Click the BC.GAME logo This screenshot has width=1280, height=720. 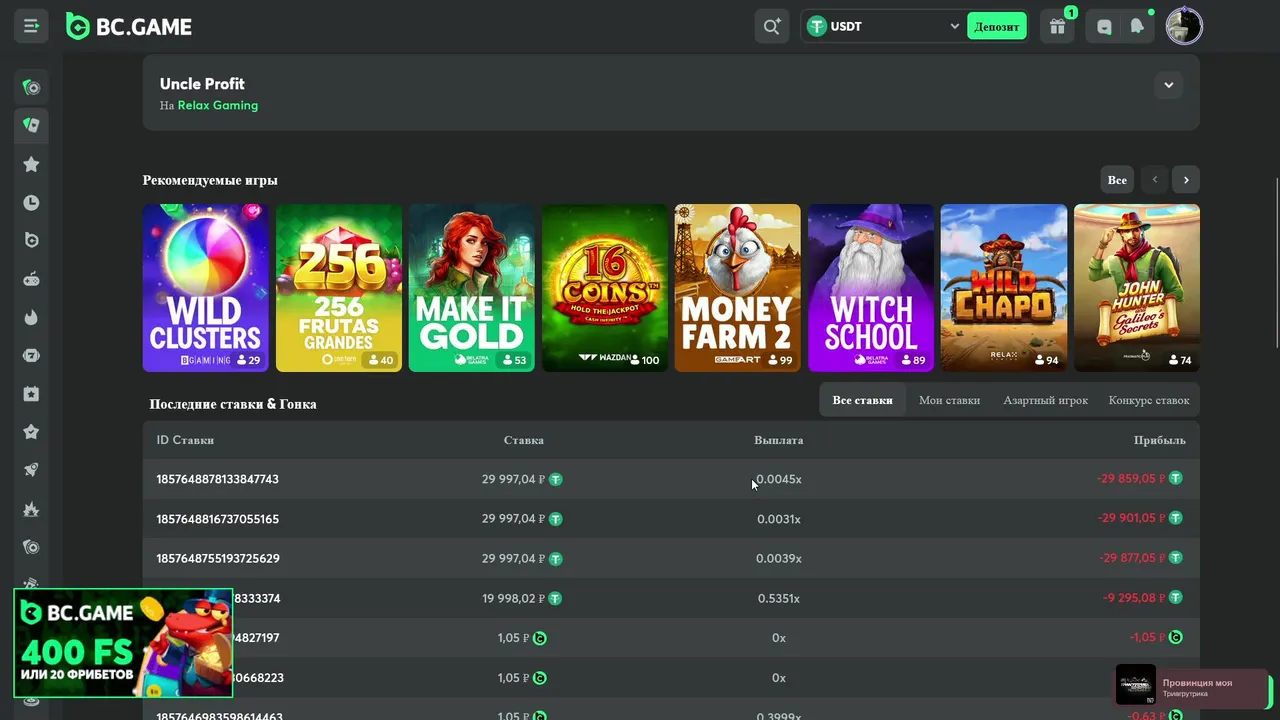pyautogui.click(x=129, y=27)
